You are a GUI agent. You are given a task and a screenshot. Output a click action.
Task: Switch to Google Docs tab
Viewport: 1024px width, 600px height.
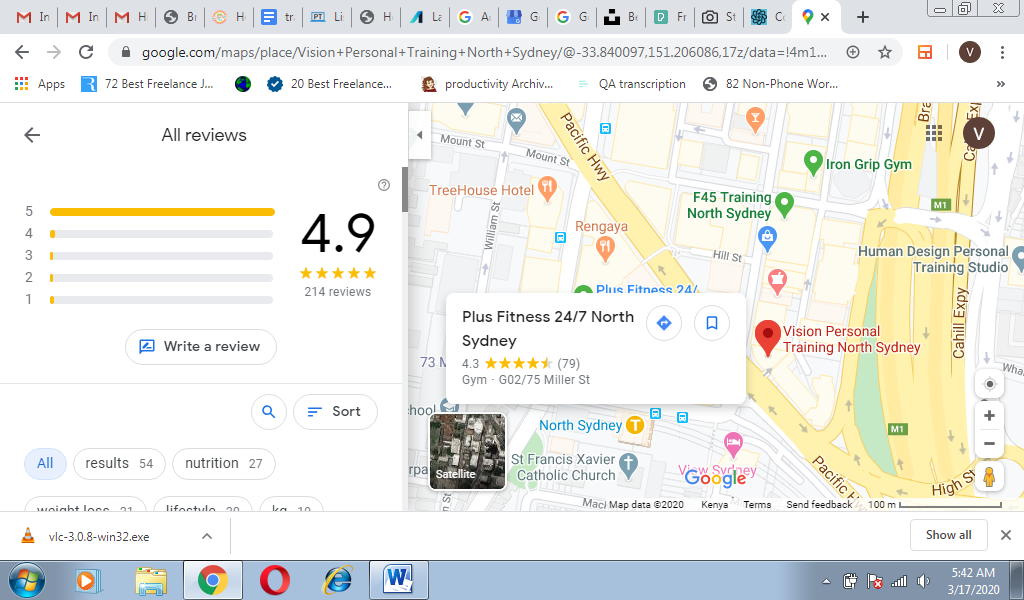click(278, 17)
